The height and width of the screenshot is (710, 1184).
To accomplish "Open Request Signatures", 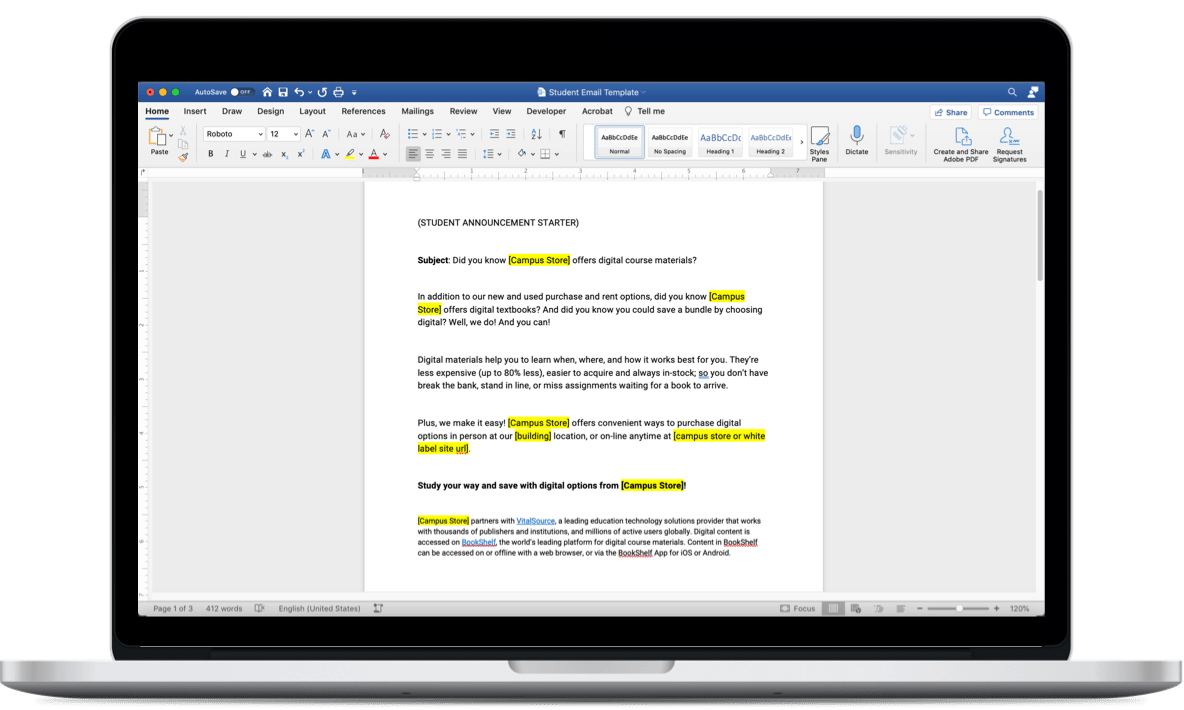I will [x=1010, y=144].
